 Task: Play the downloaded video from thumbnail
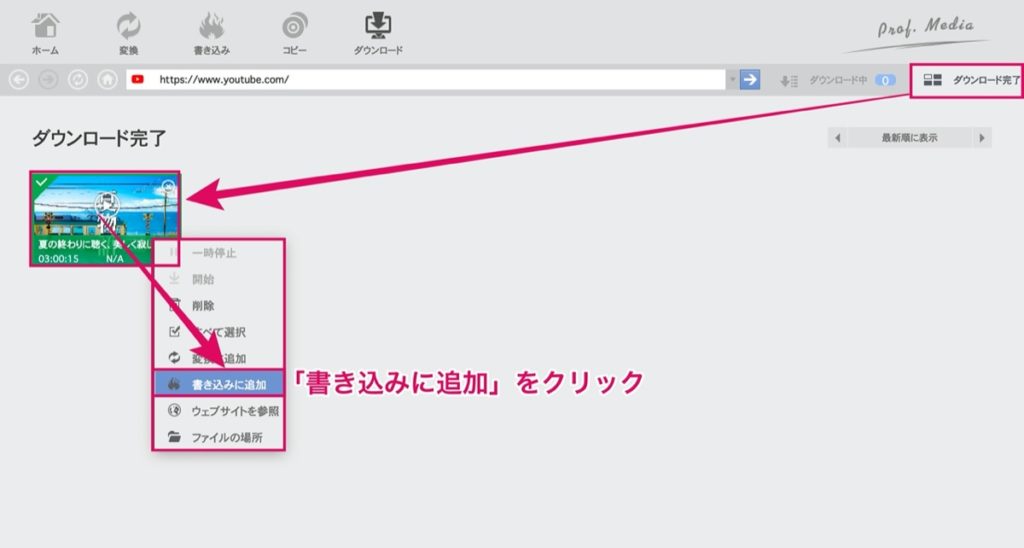tap(106, 204)
